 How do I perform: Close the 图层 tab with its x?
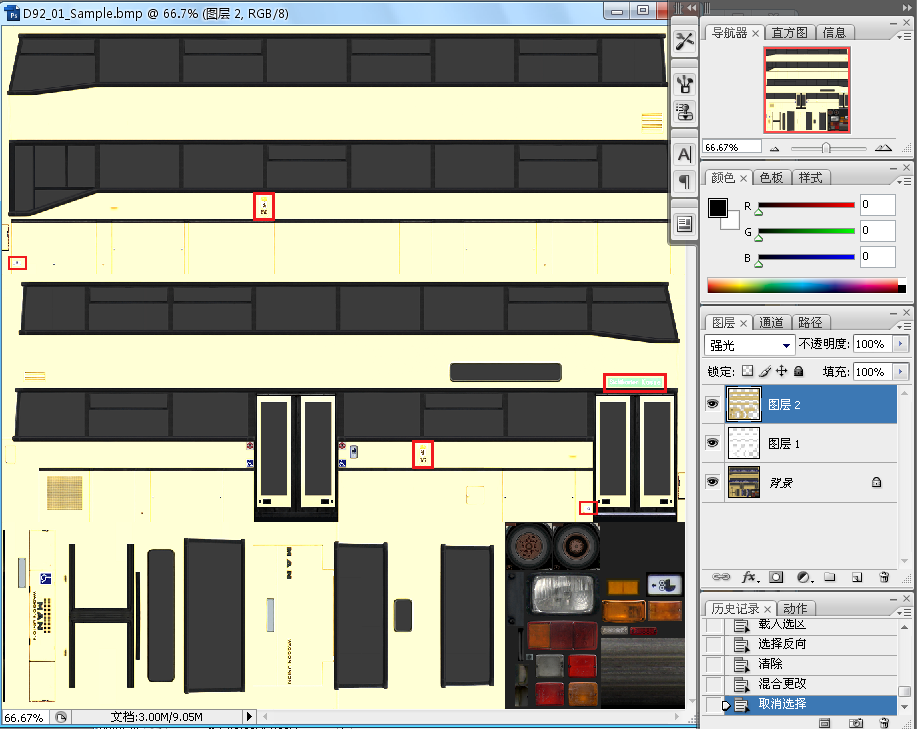click(x=743, y=323)
